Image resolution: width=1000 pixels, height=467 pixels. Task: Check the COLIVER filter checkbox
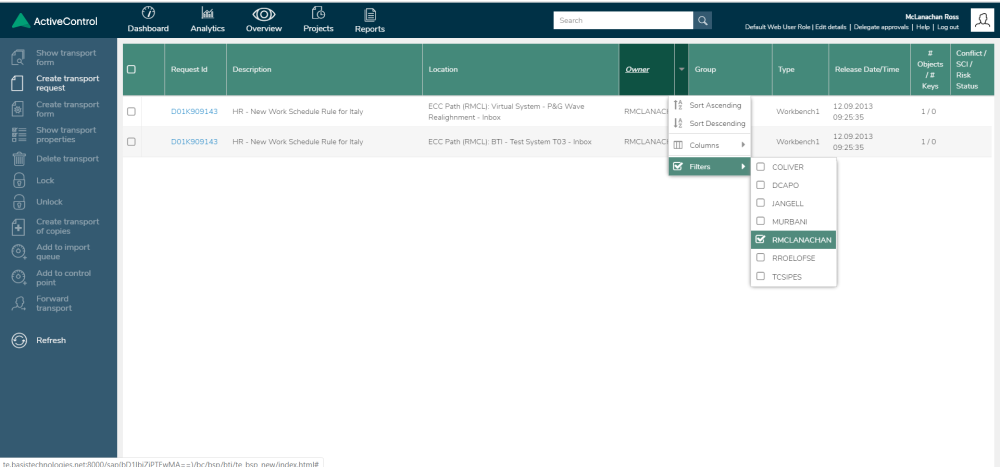tap(760, 167)
